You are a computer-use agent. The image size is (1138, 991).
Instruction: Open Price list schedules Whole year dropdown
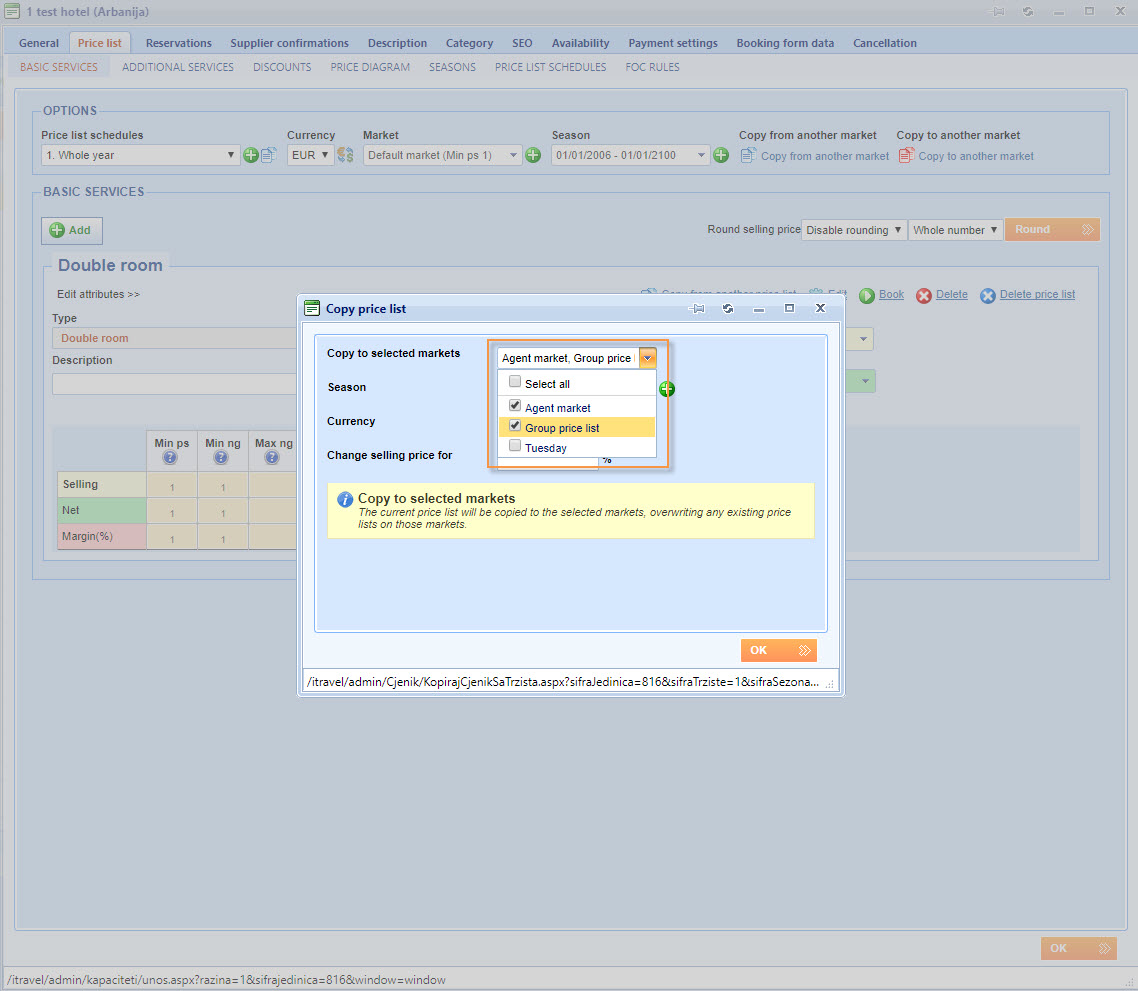click(x=140, y=155)
